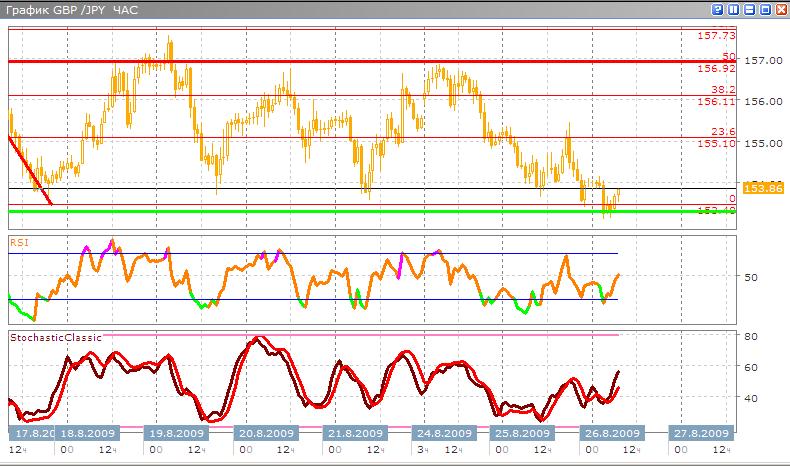Viewport: 790px width, 466px height.
Task: Click the horizontal split window icon
Action: [749, 10]
